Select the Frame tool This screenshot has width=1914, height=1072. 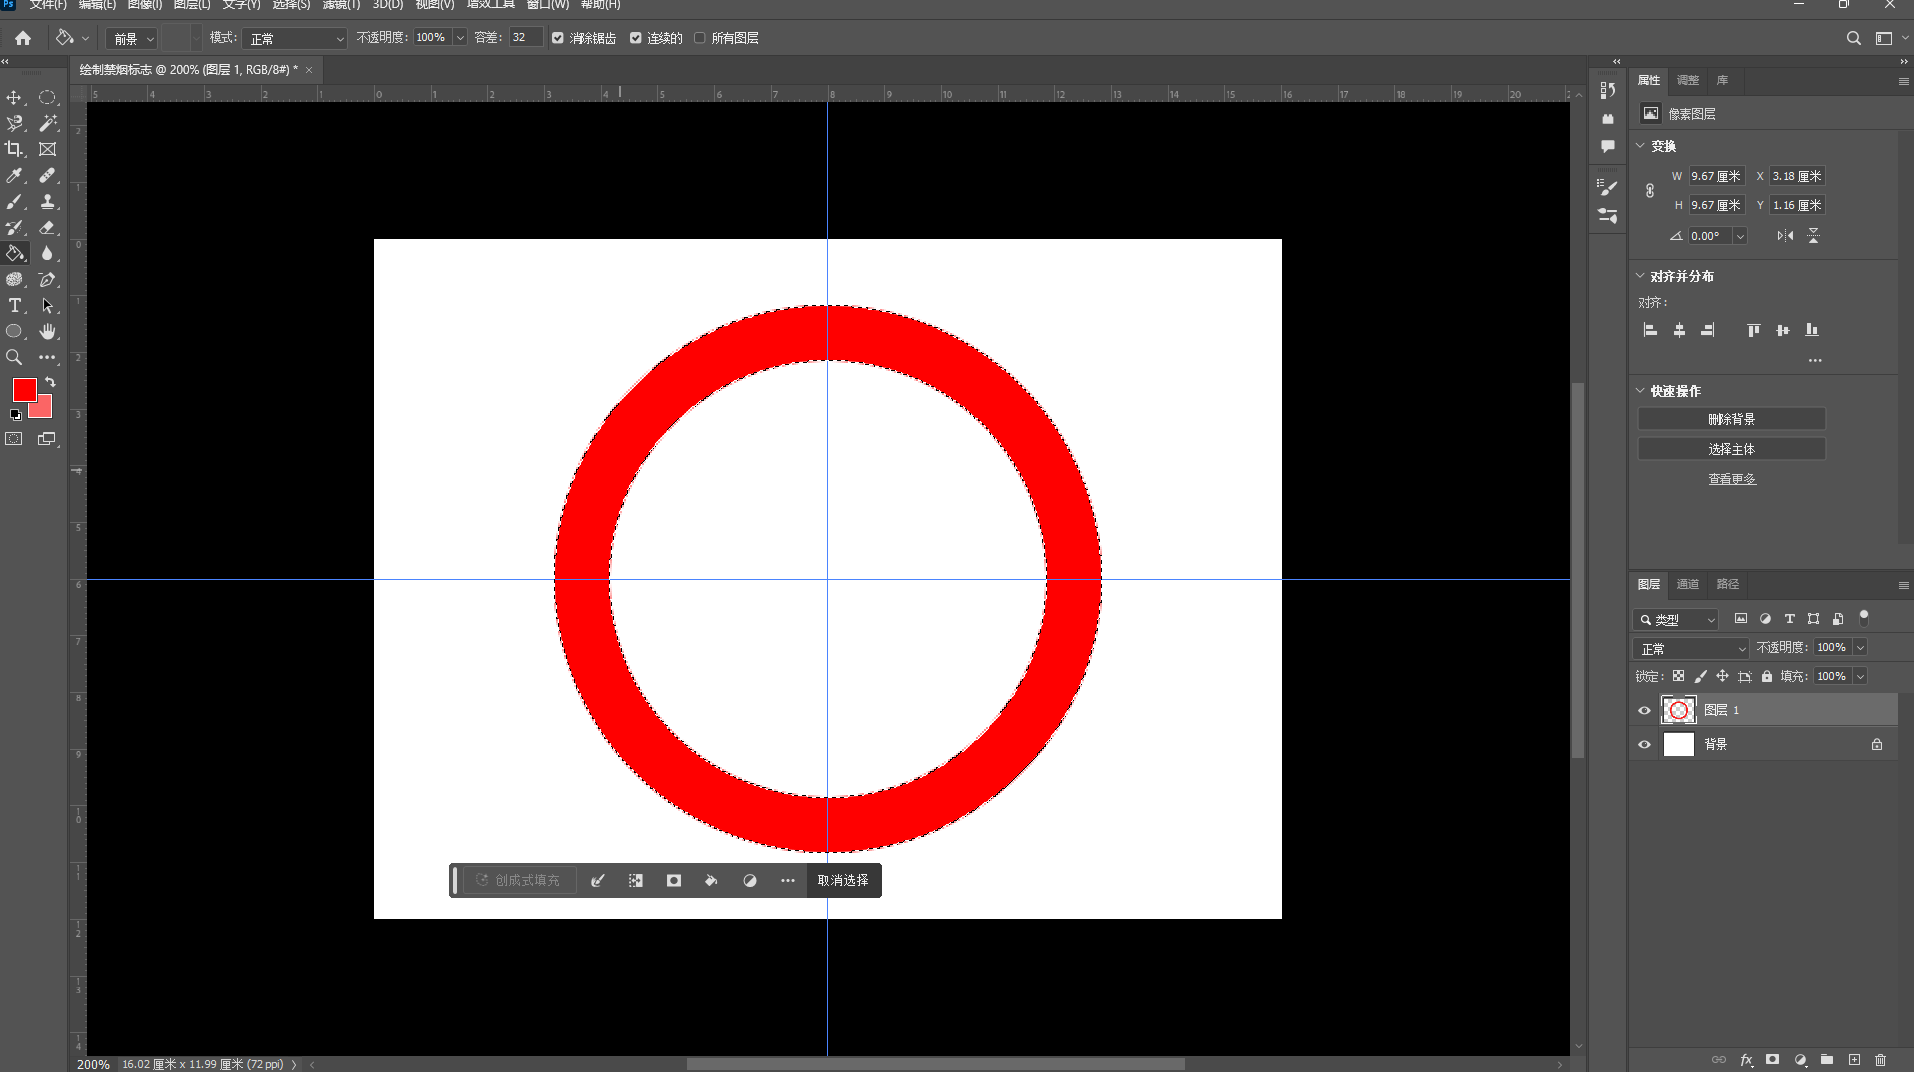coord(47,149)
